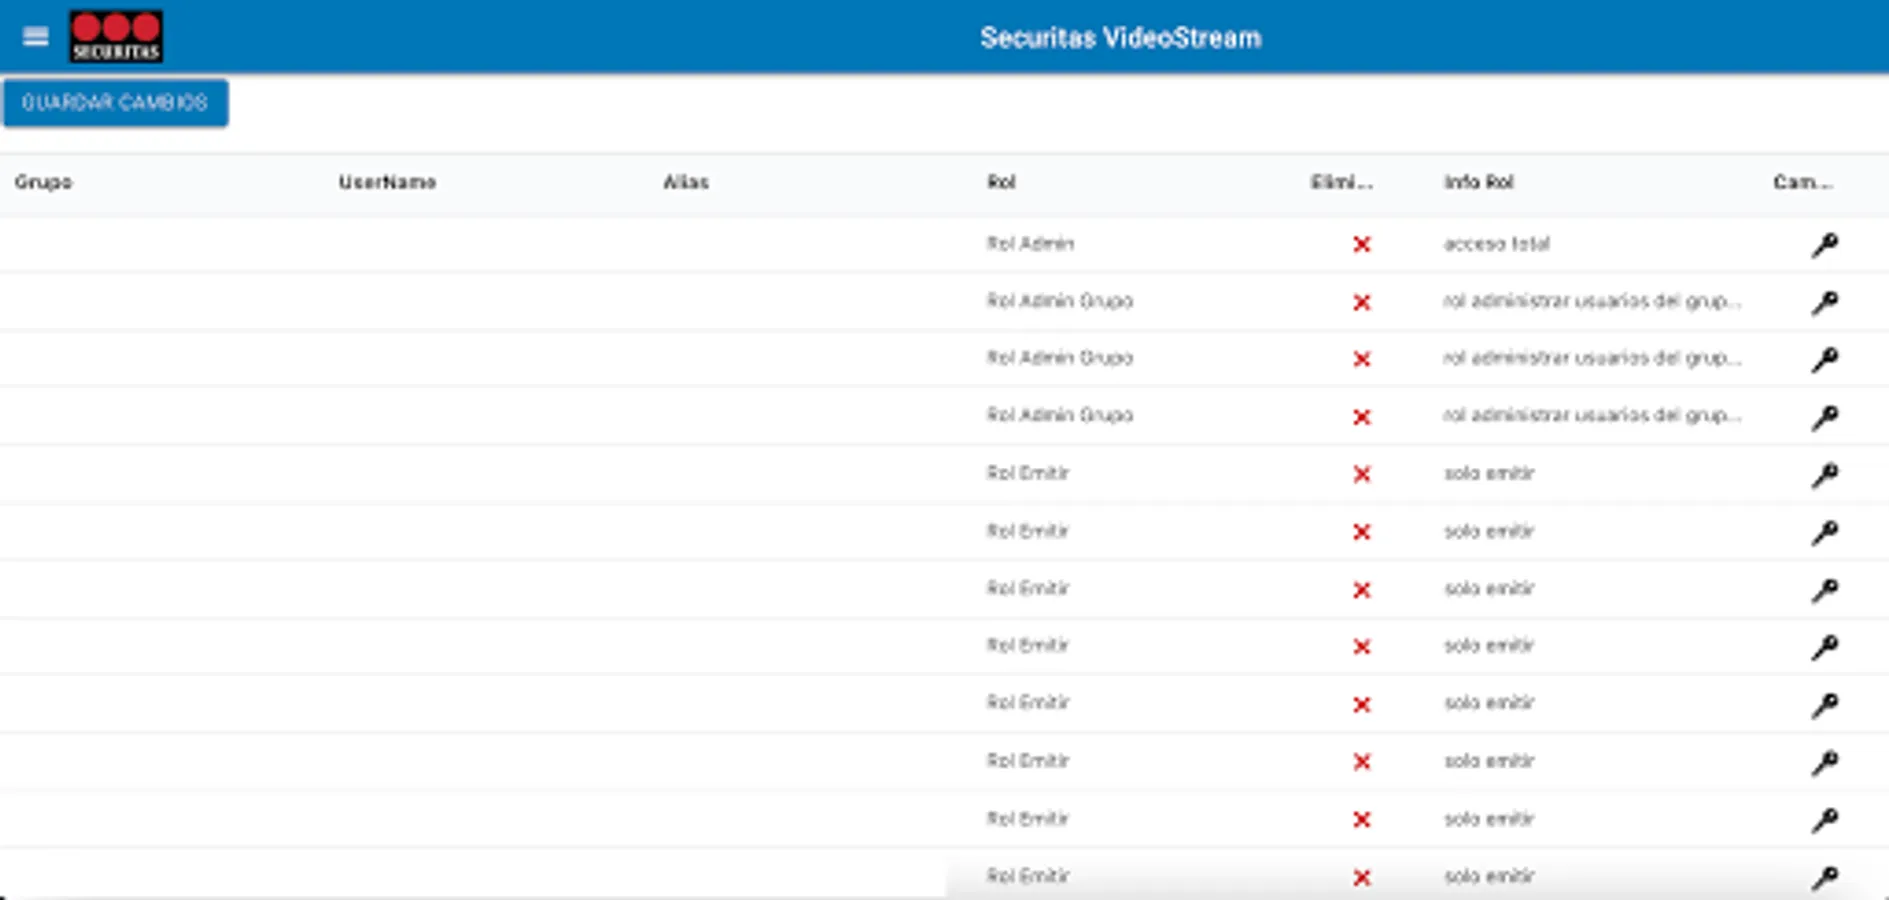This screenshot has height=900, width=1889.
Task: Open the hamburger navigation menu
Action: click(36, 36)
